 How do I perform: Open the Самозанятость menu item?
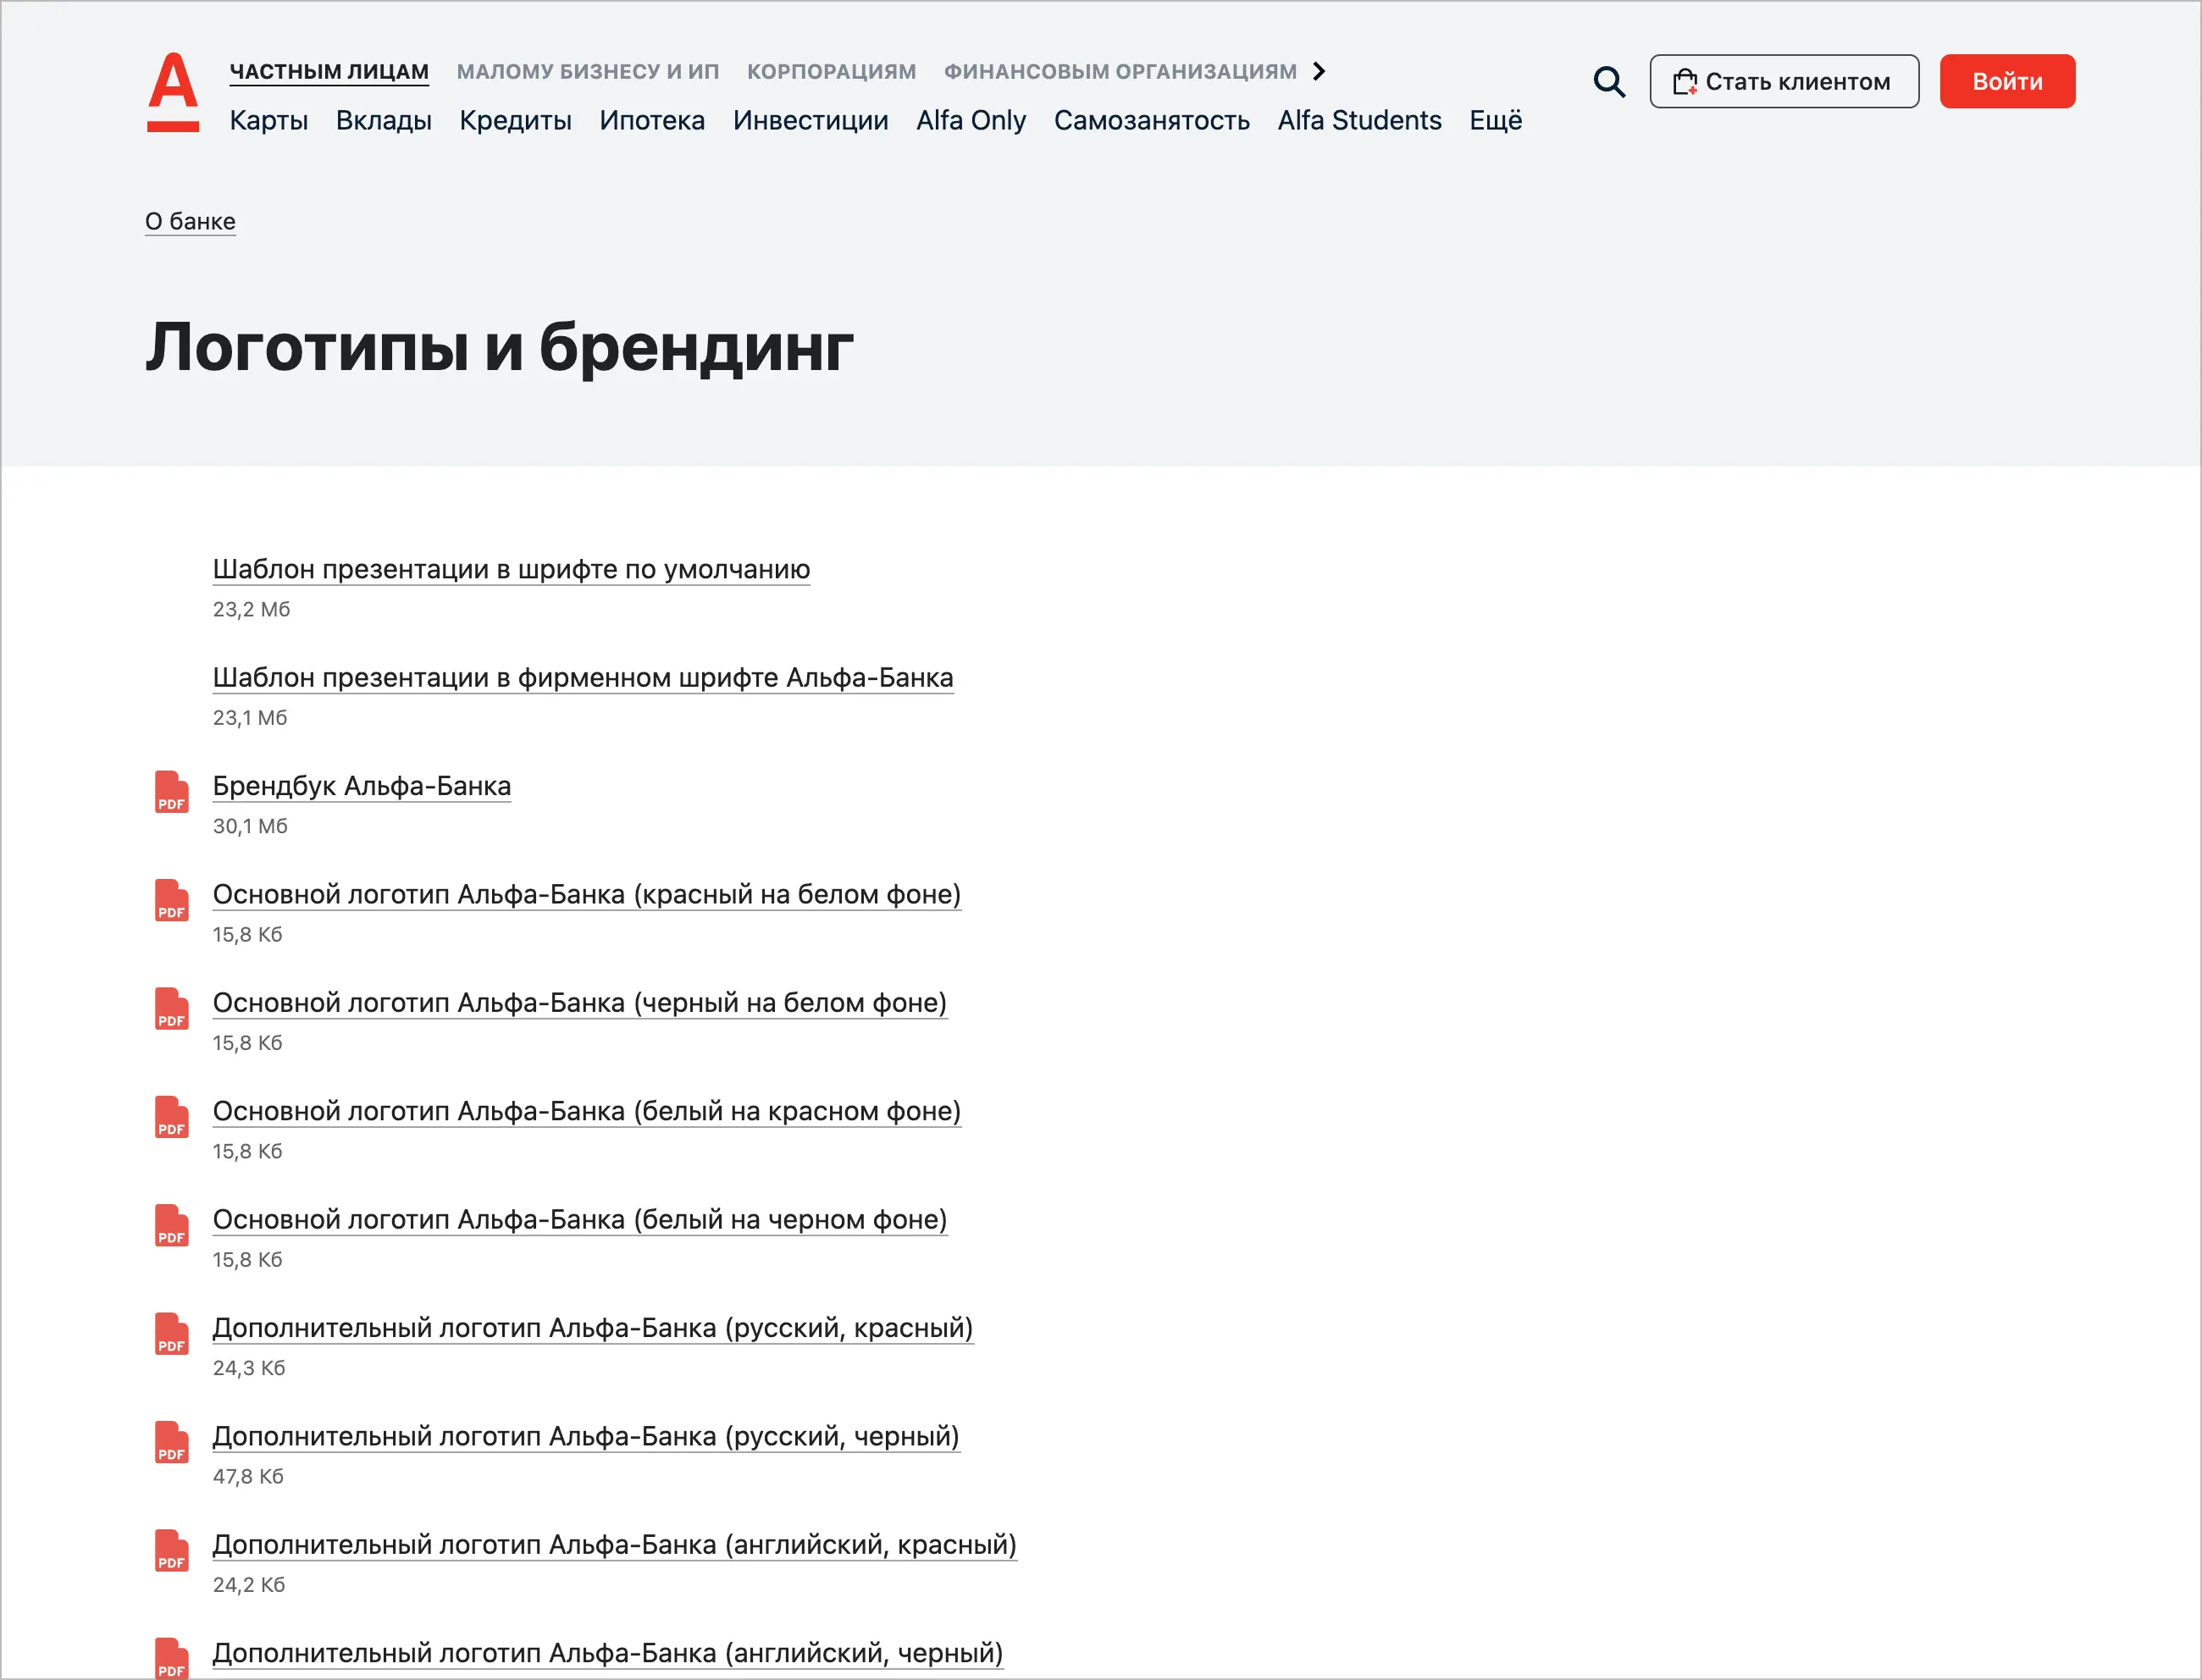pos(1152,120)
